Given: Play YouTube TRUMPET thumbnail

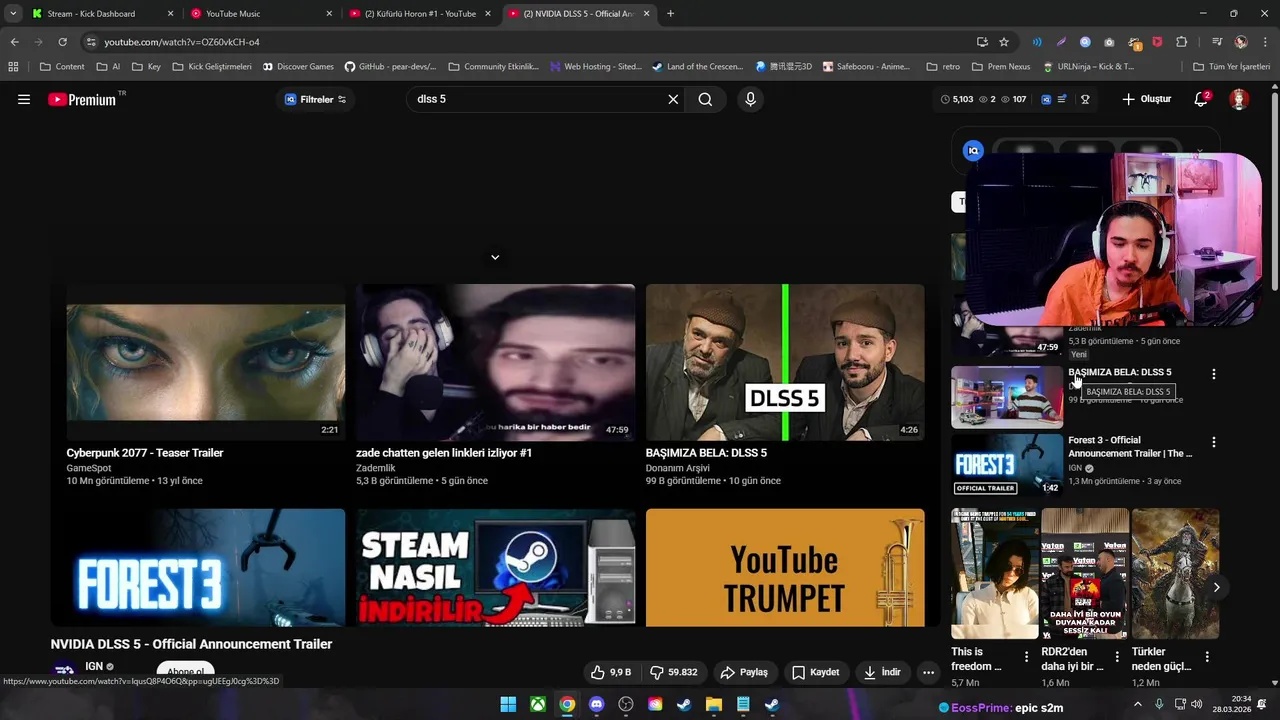Looking at the screenshot, I should (785, 567).
